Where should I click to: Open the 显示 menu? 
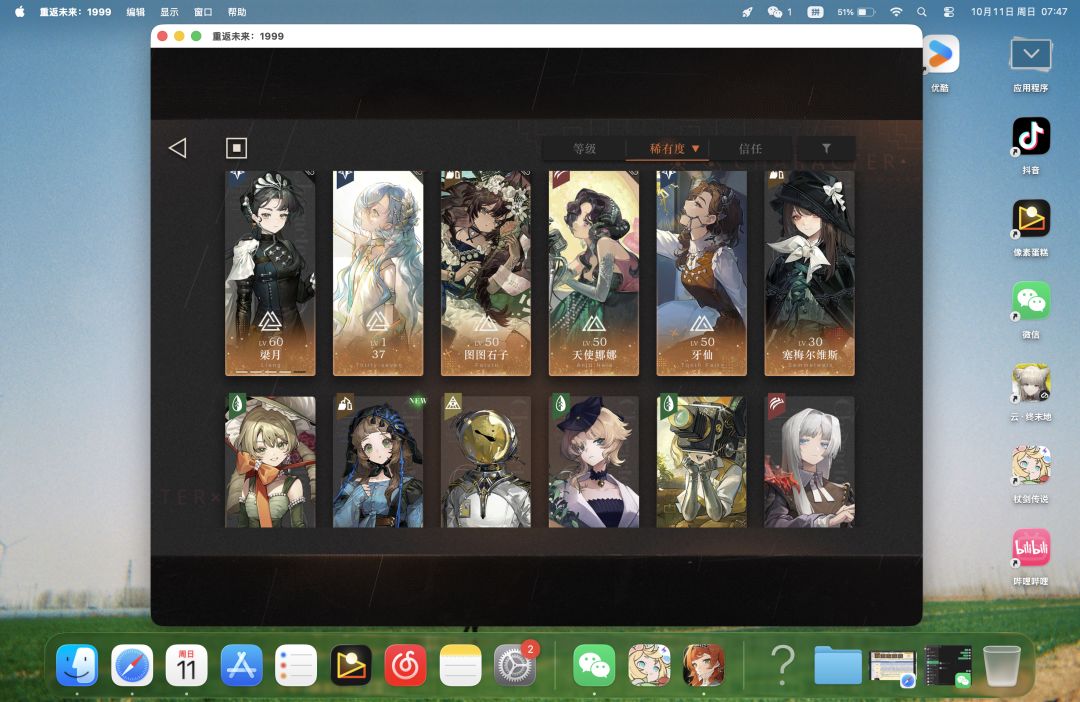point(169,12)
